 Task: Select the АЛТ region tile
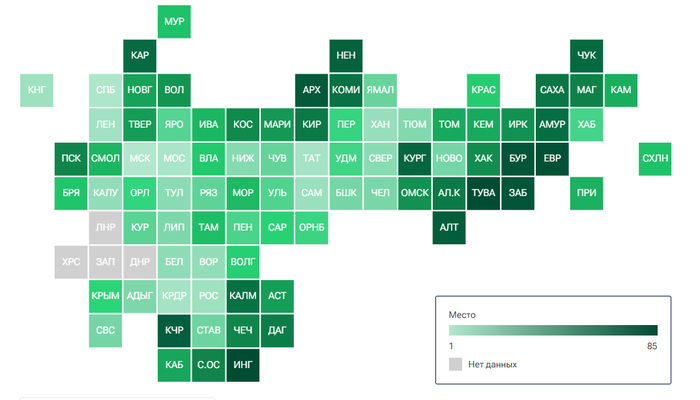click(x=449, y=228)
